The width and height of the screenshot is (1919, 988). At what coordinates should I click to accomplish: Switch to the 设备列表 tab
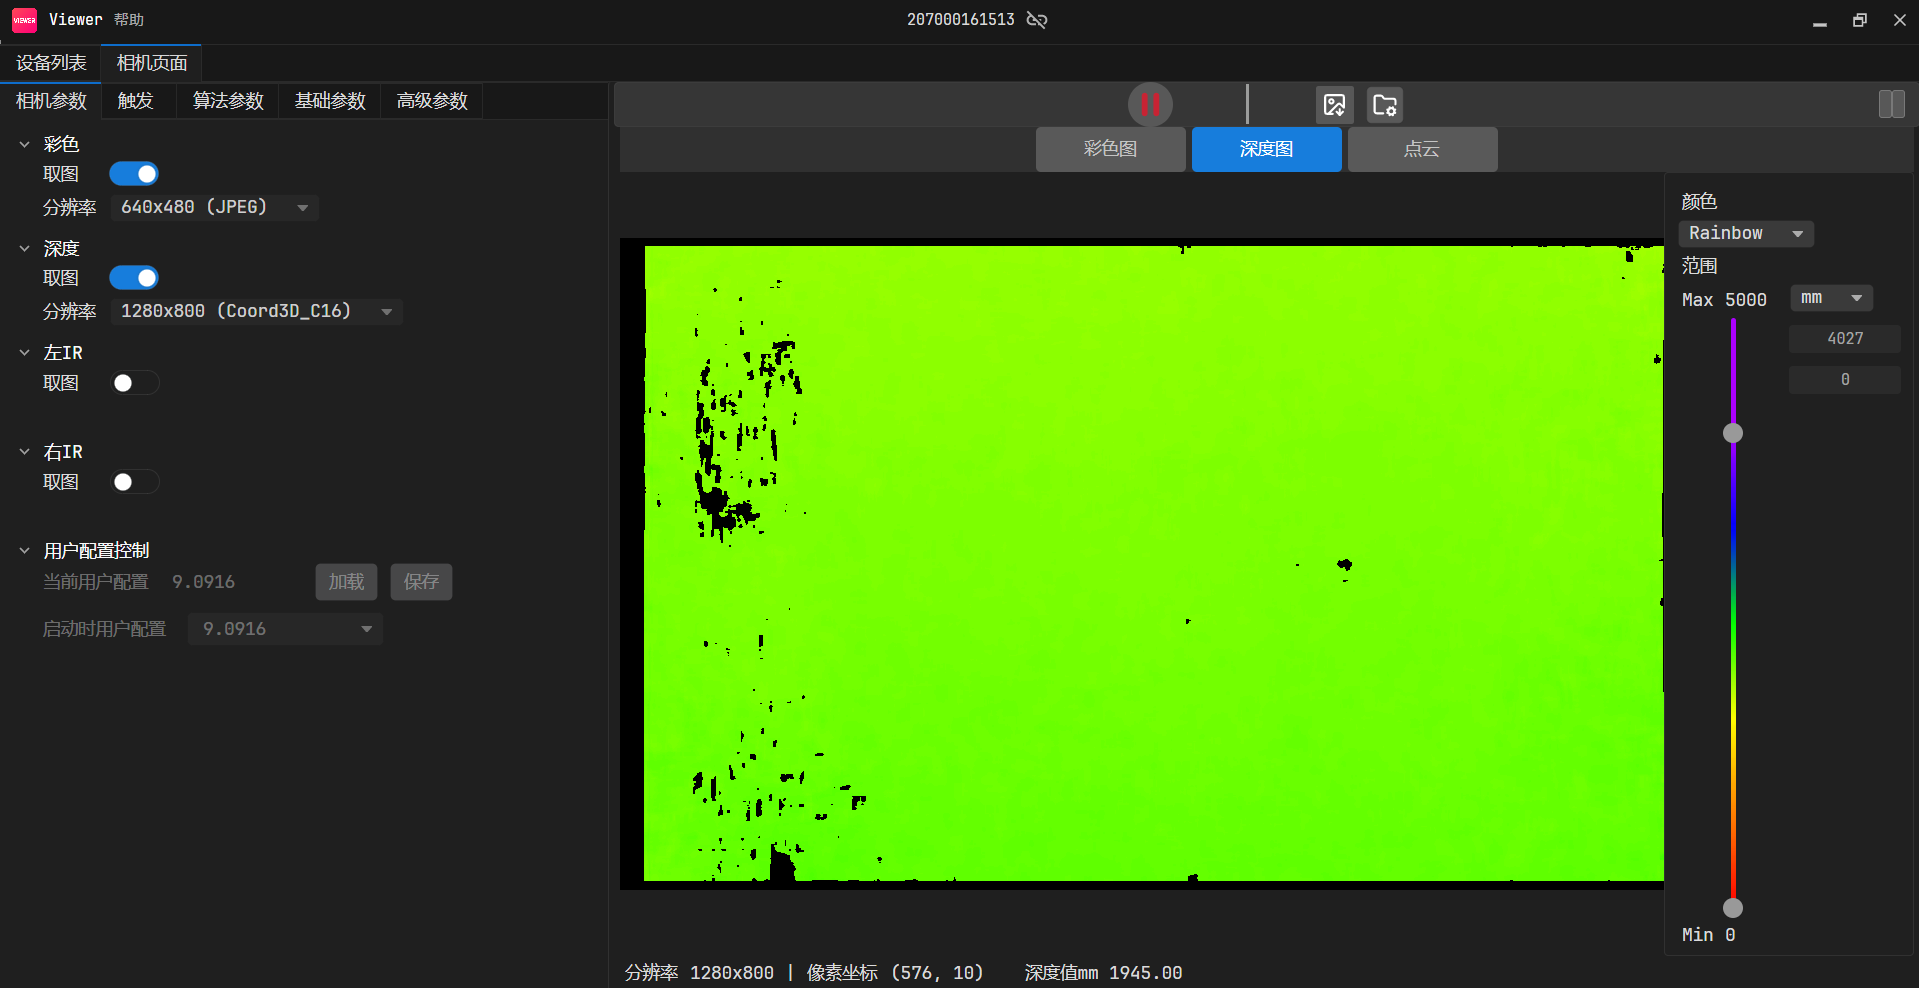coord(51,63)
